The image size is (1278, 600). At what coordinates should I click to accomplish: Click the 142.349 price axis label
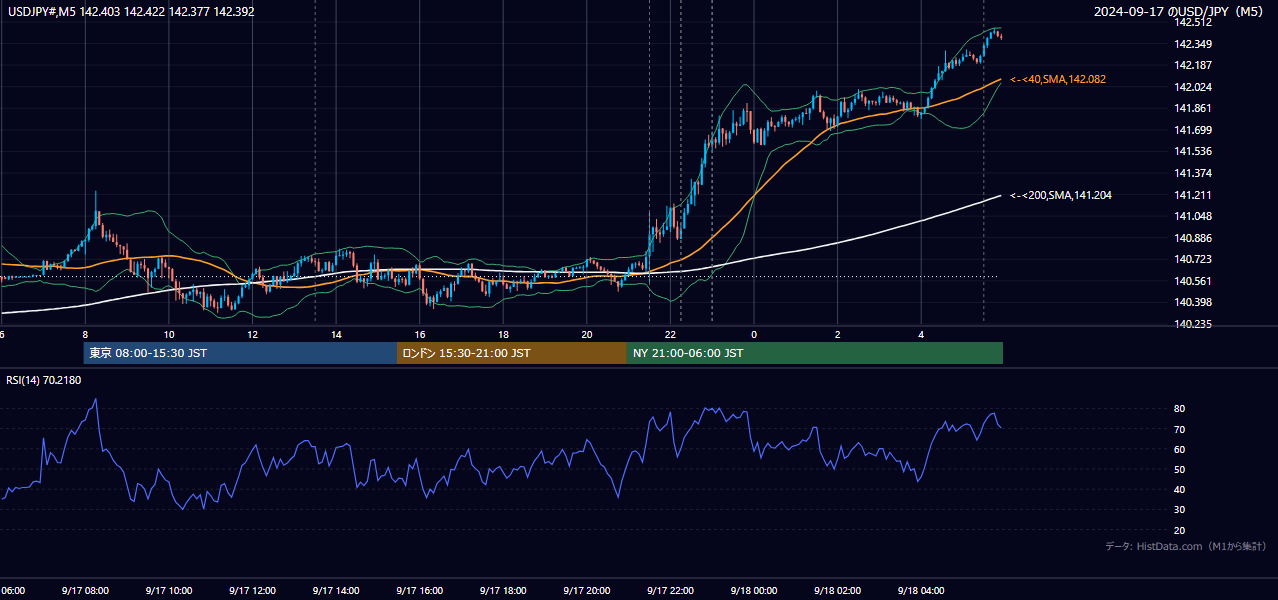pos(1193,44)
